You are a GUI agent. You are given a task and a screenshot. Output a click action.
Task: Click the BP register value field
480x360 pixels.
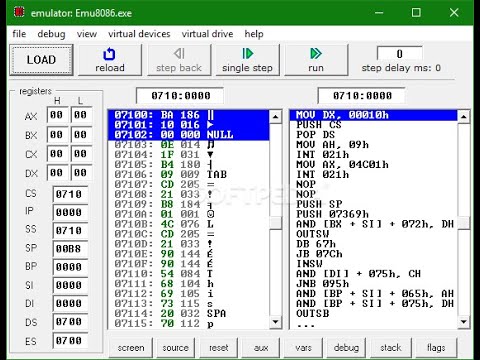click(70, 267)
